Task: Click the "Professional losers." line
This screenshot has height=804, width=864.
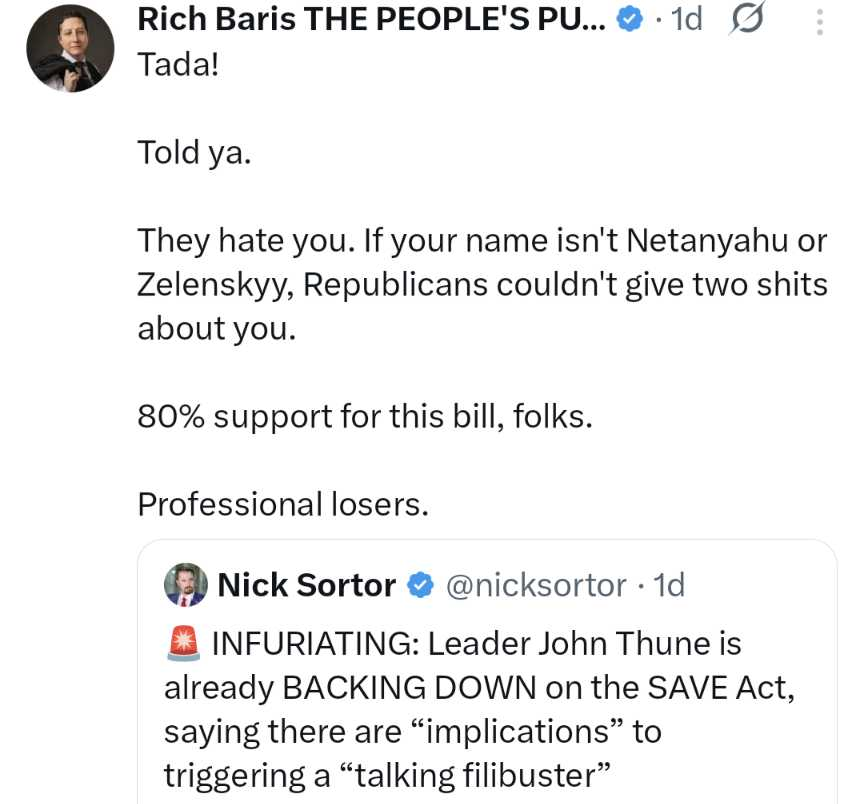Action: click(283, 503)
